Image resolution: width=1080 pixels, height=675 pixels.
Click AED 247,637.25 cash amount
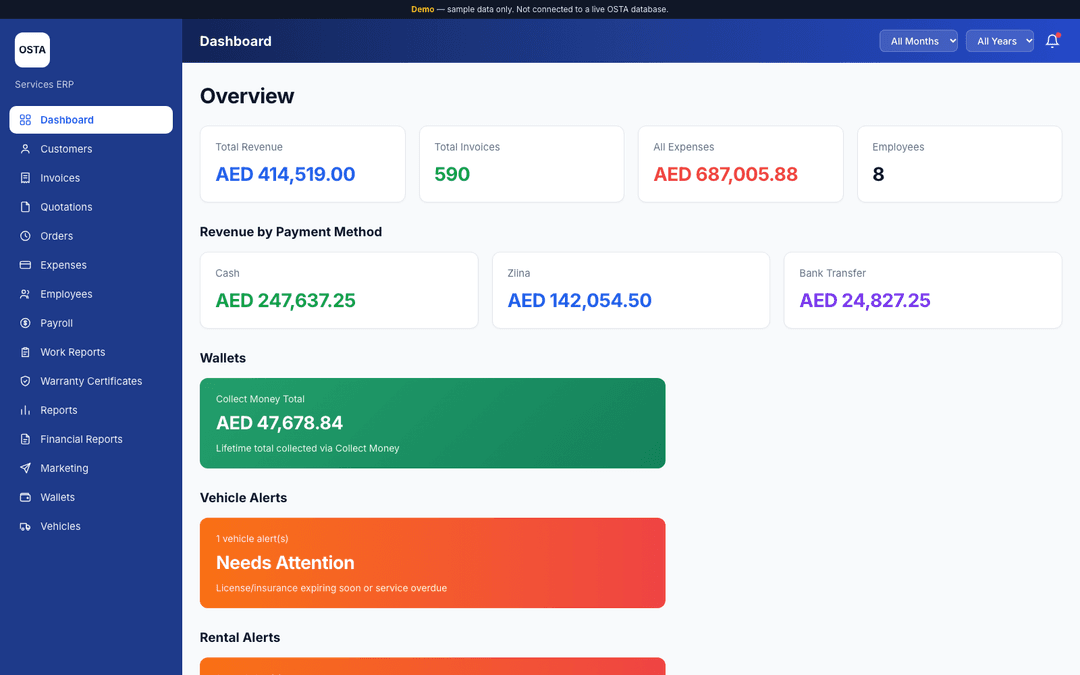285,300
